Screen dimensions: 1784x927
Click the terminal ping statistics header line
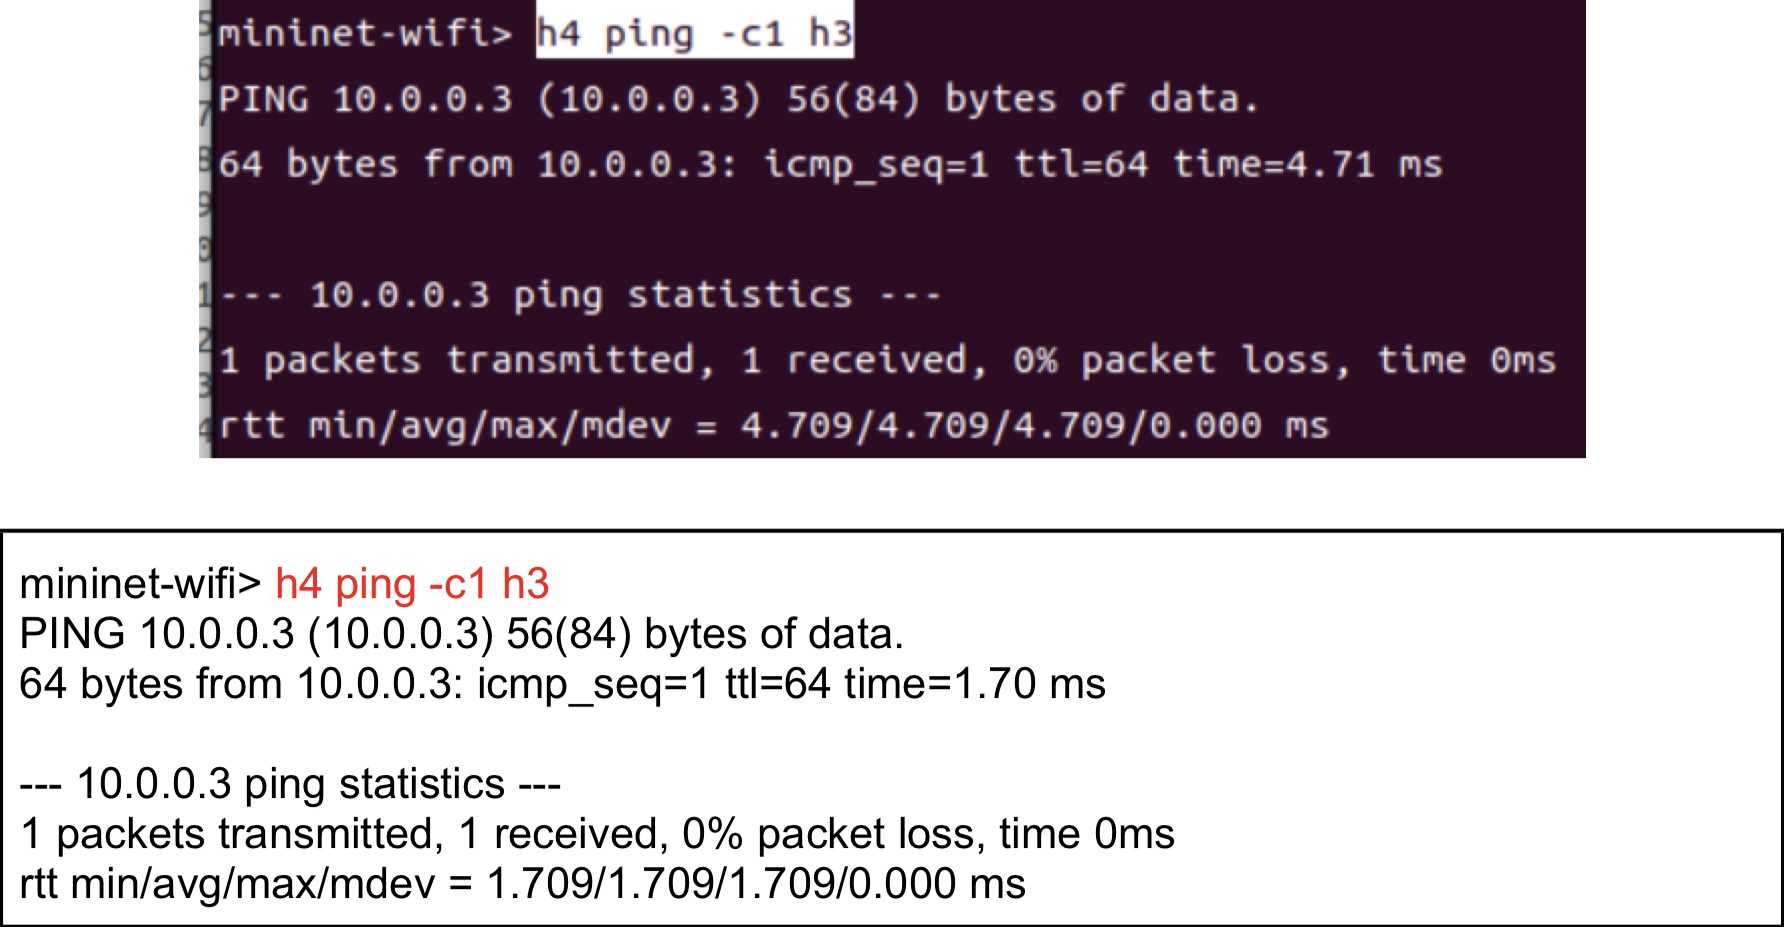[580, 295]
